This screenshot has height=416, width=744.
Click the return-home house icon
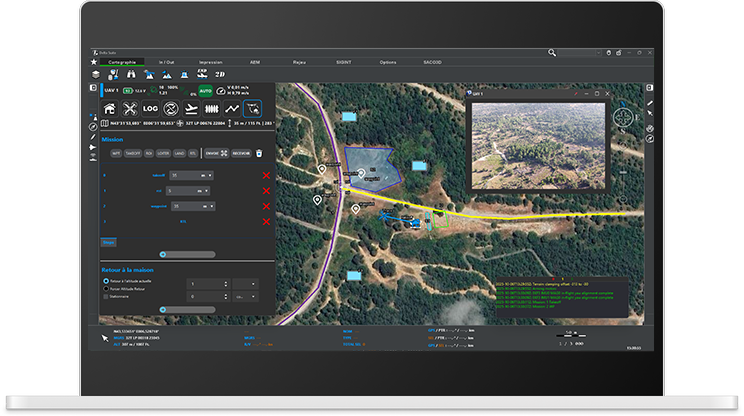pyautogui.click(x=110, y=108)
